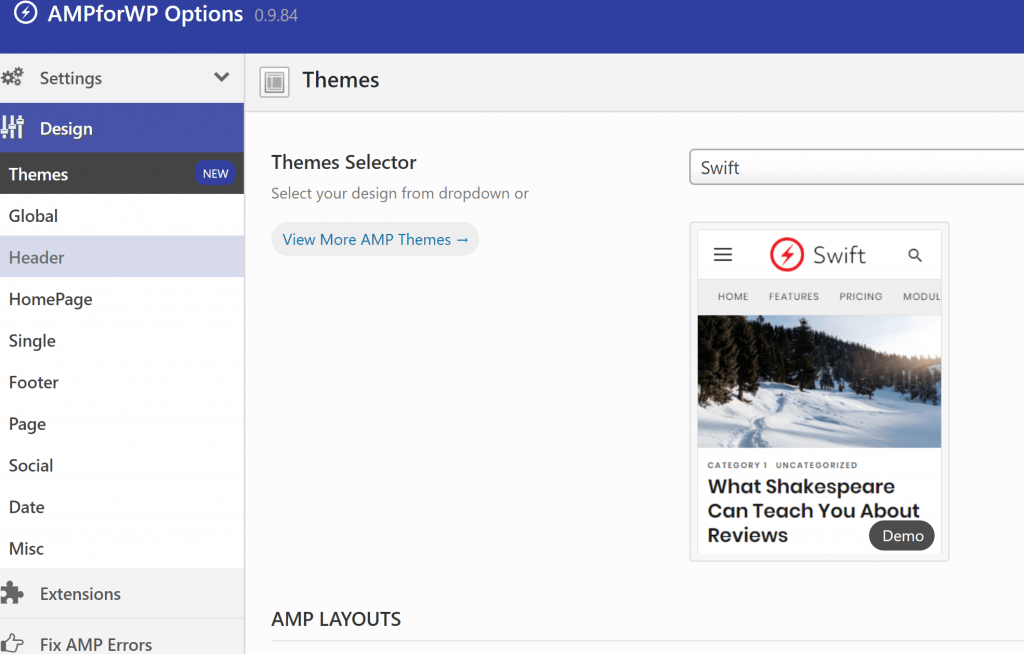The height and width of the screenshot is (654, 1024).
Task: Click the hamburger menu icon in Swift preview
Action: click(722, 254)
